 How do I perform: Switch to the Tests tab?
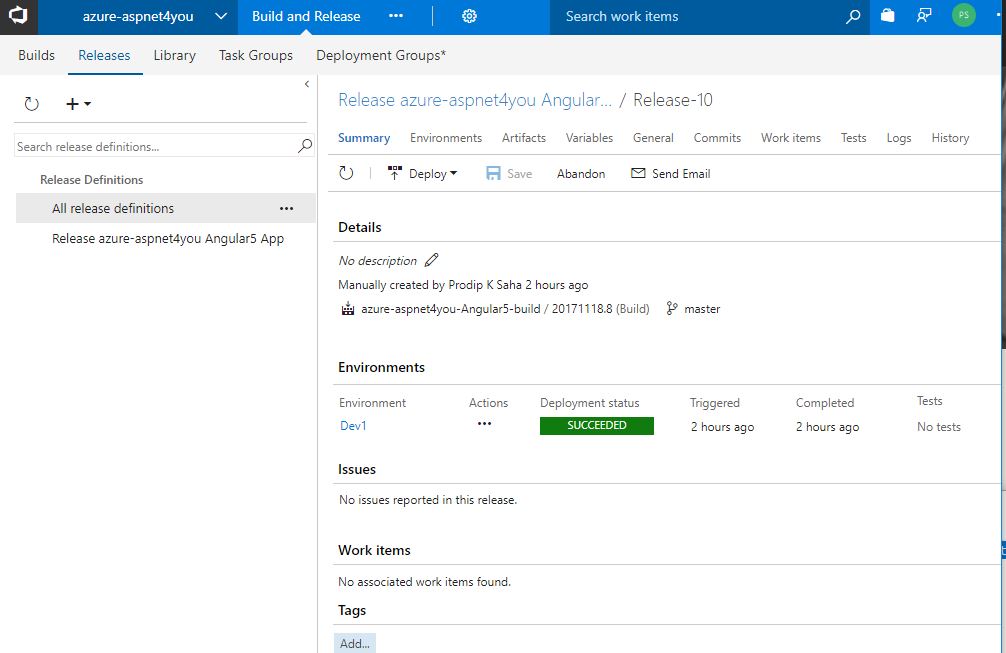coord(853,138)
